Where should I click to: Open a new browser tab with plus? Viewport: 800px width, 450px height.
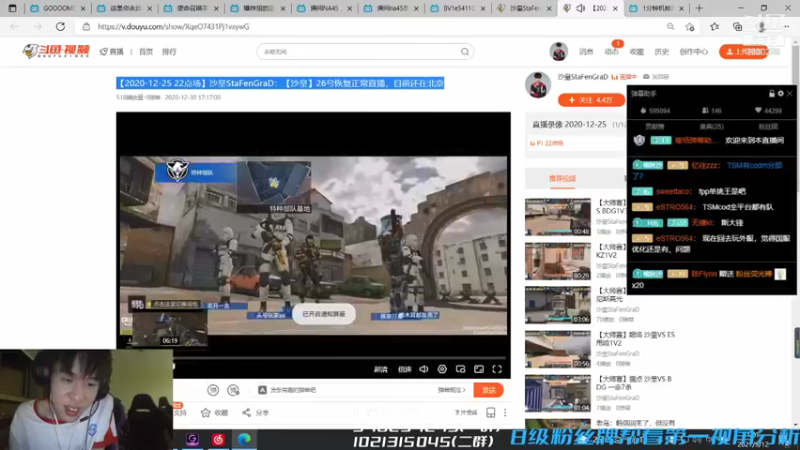point(699,8)
